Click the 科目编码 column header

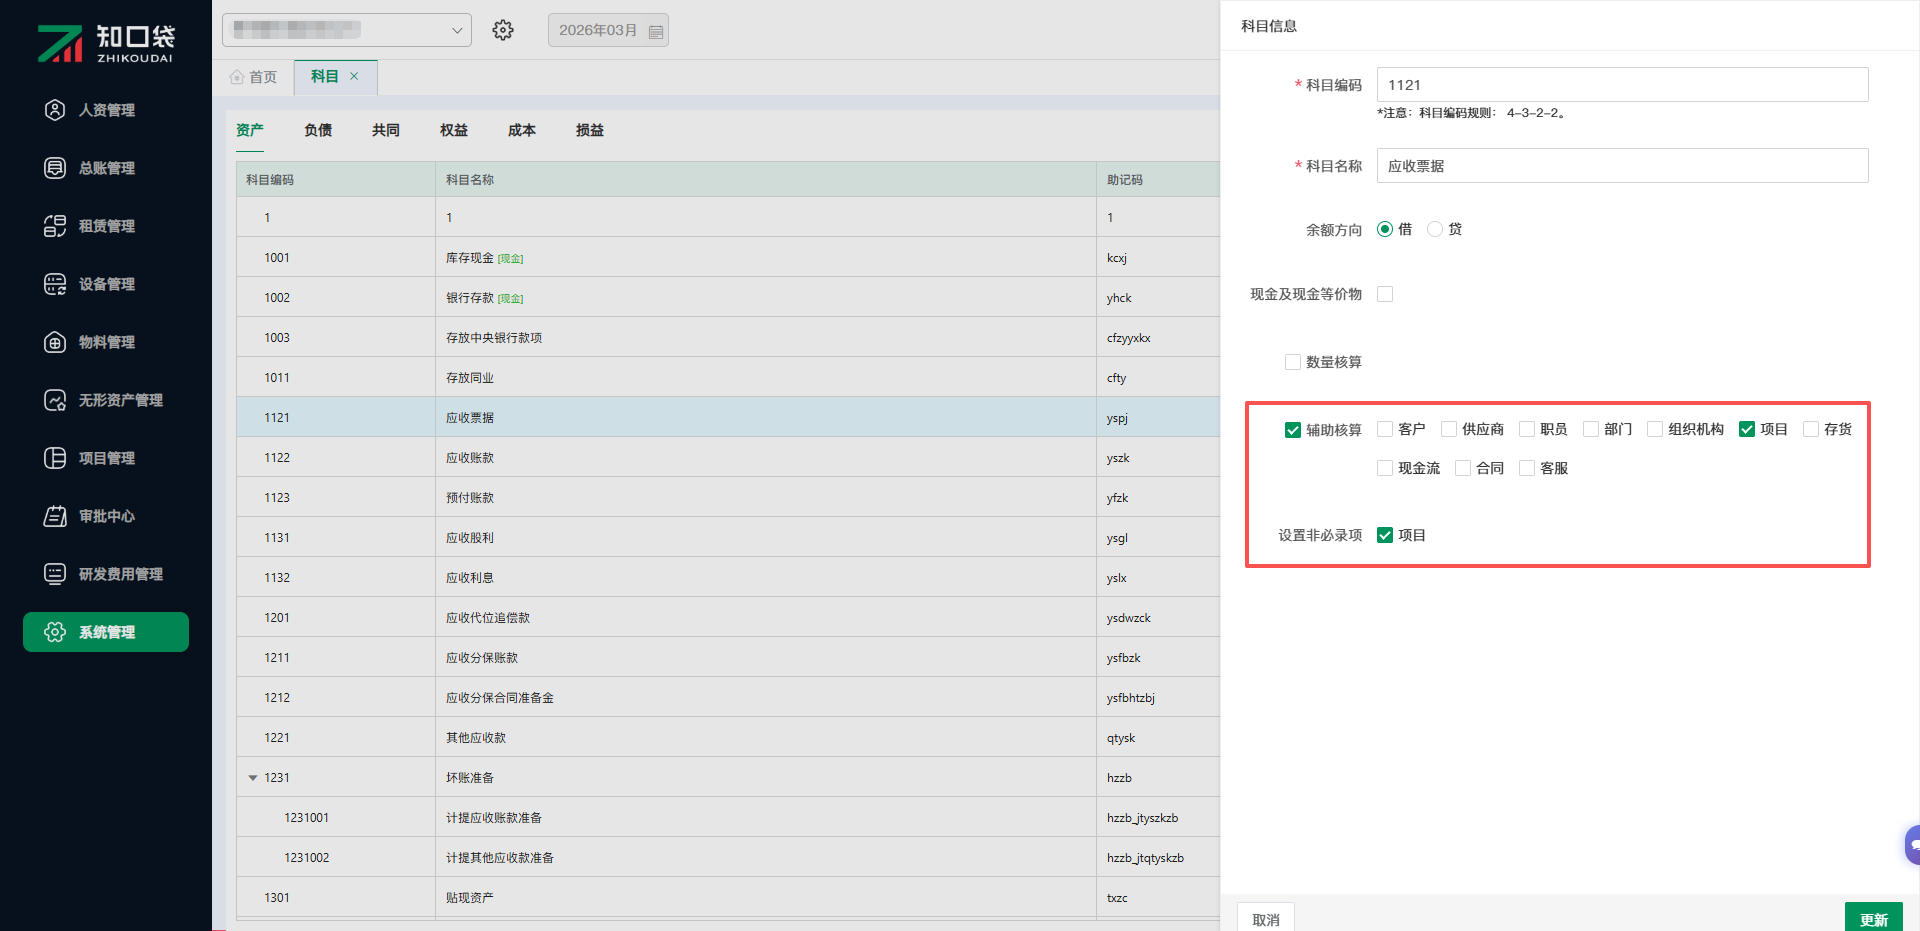(x=336, y=180)
